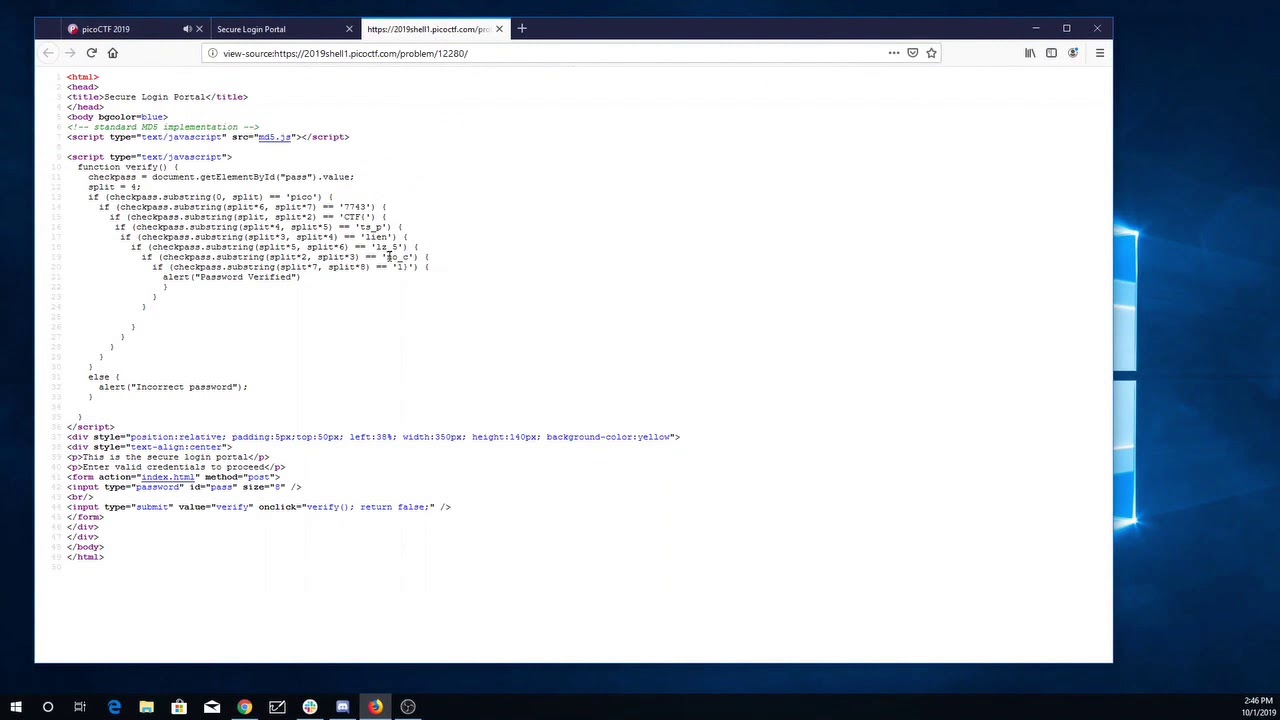Screen dimensions: 1280x720
Task: Click the 'Password Verified' alert line
Action: pos(231,277)
